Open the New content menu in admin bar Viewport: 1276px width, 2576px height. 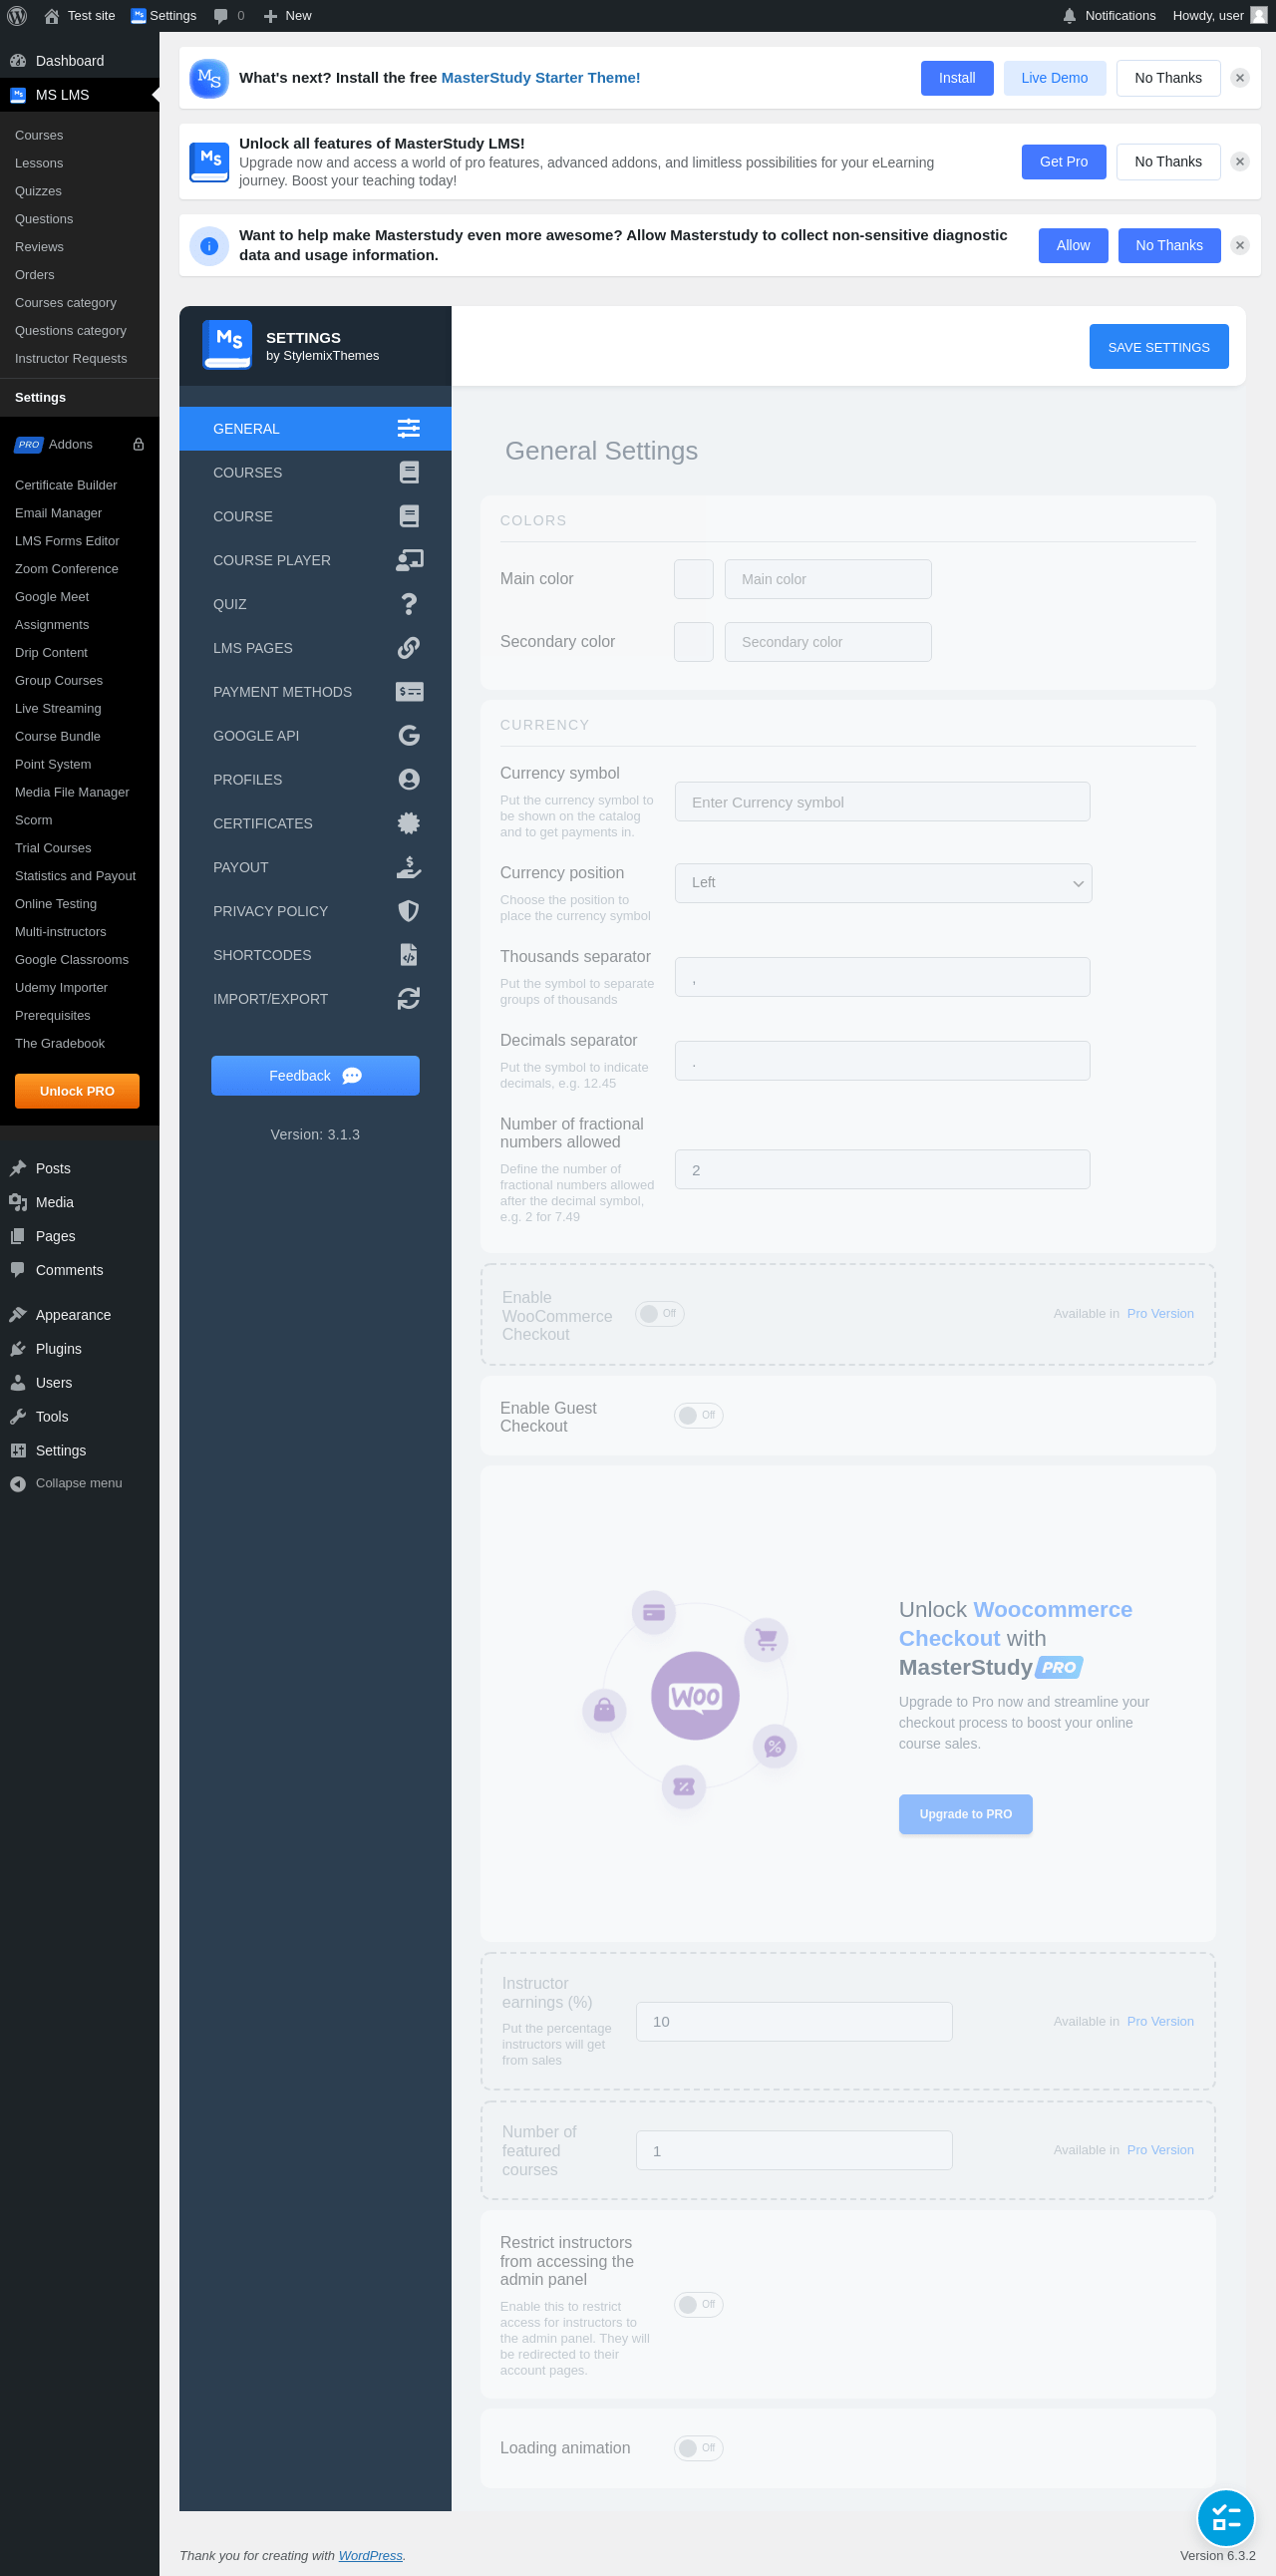(x=287, y=16)
